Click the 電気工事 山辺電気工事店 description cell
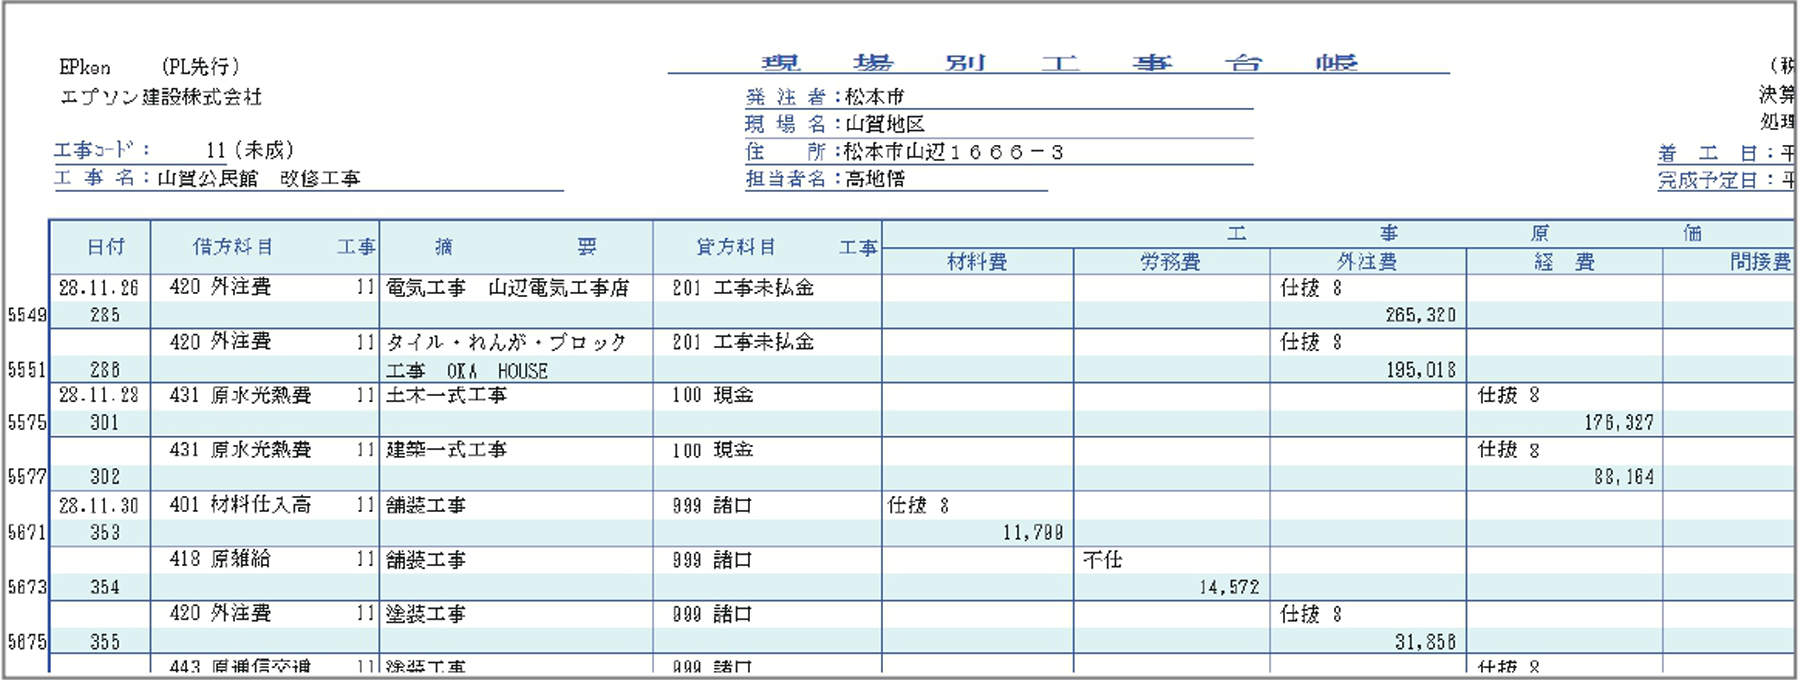Image resolution: width=1800 pixels, height=680 pixels. point(508,288)
